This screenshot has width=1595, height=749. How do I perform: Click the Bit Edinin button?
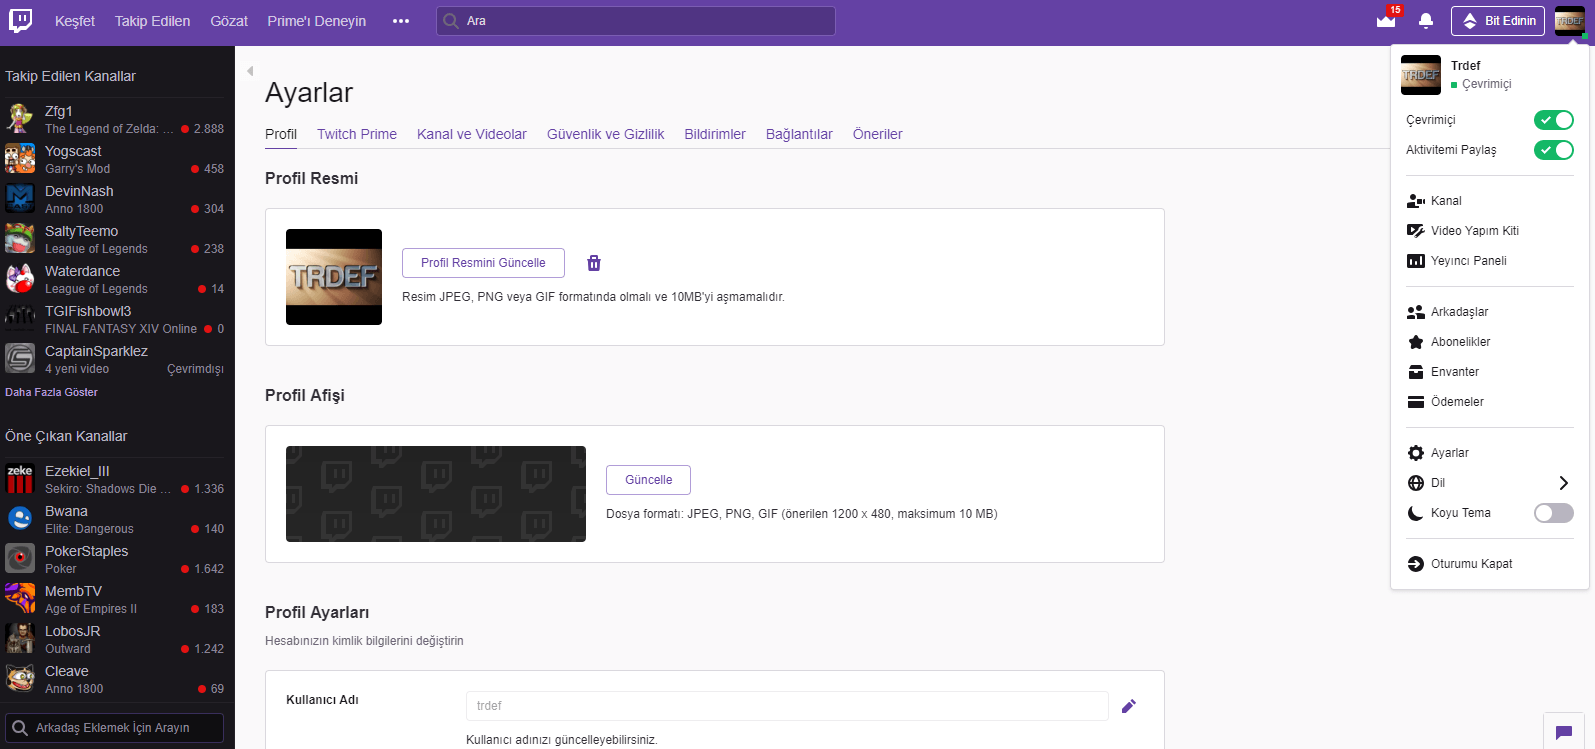[1499, 21]
